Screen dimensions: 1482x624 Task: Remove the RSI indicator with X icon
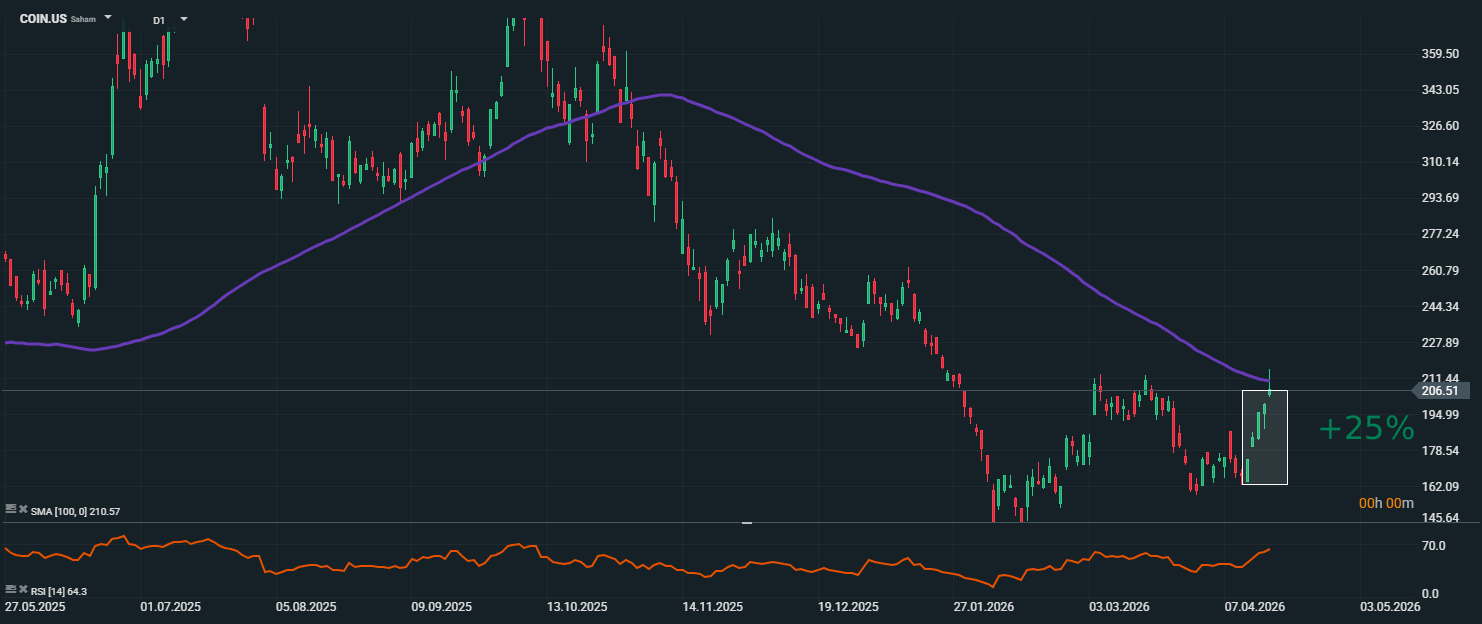coord(22,590)
